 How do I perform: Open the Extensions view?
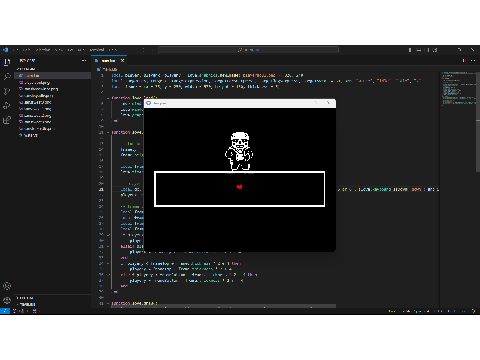tap(7, 120)
